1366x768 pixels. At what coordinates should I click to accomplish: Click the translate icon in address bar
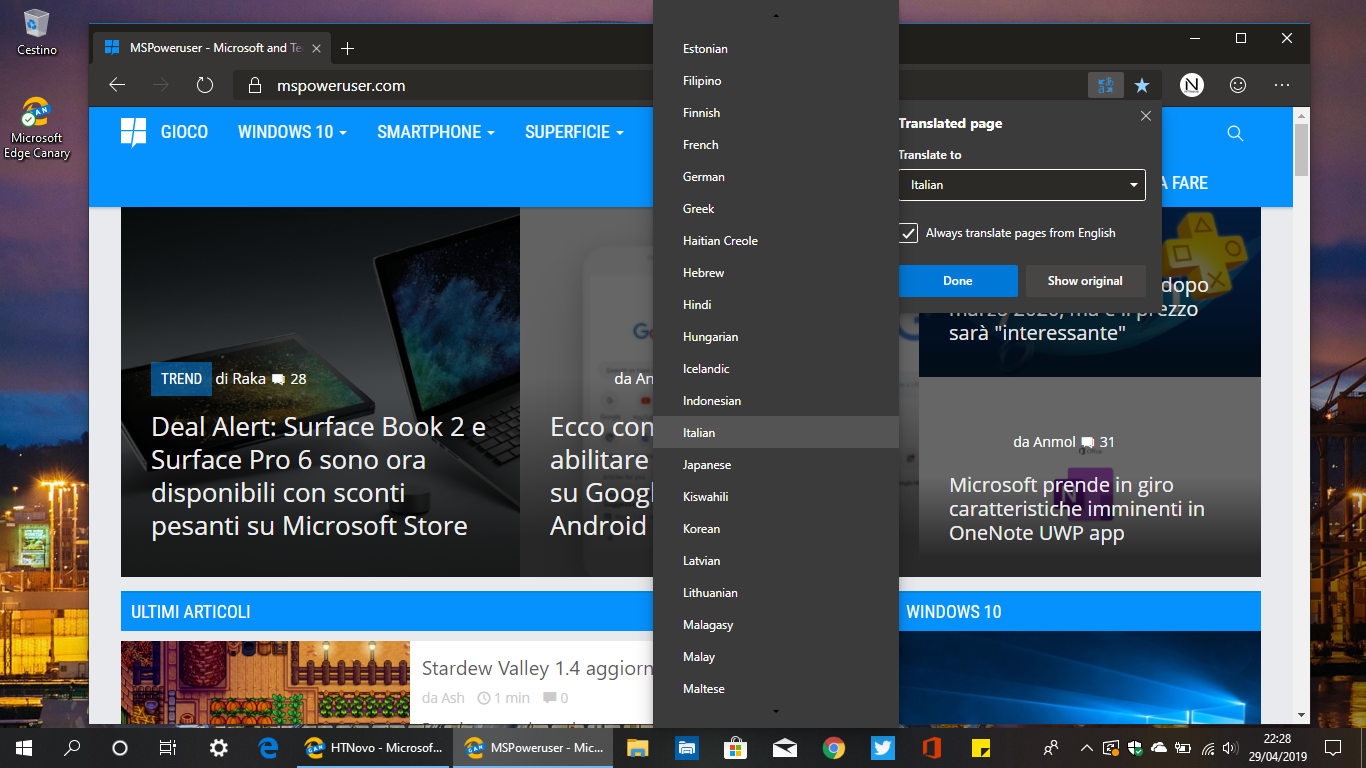click(1106, 86)
